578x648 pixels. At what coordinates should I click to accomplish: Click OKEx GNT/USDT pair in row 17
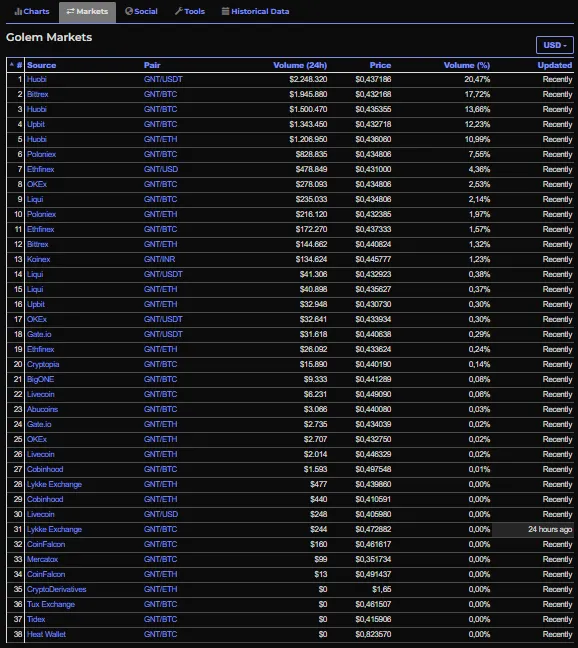pyautogui.click(x=163, y=319)
